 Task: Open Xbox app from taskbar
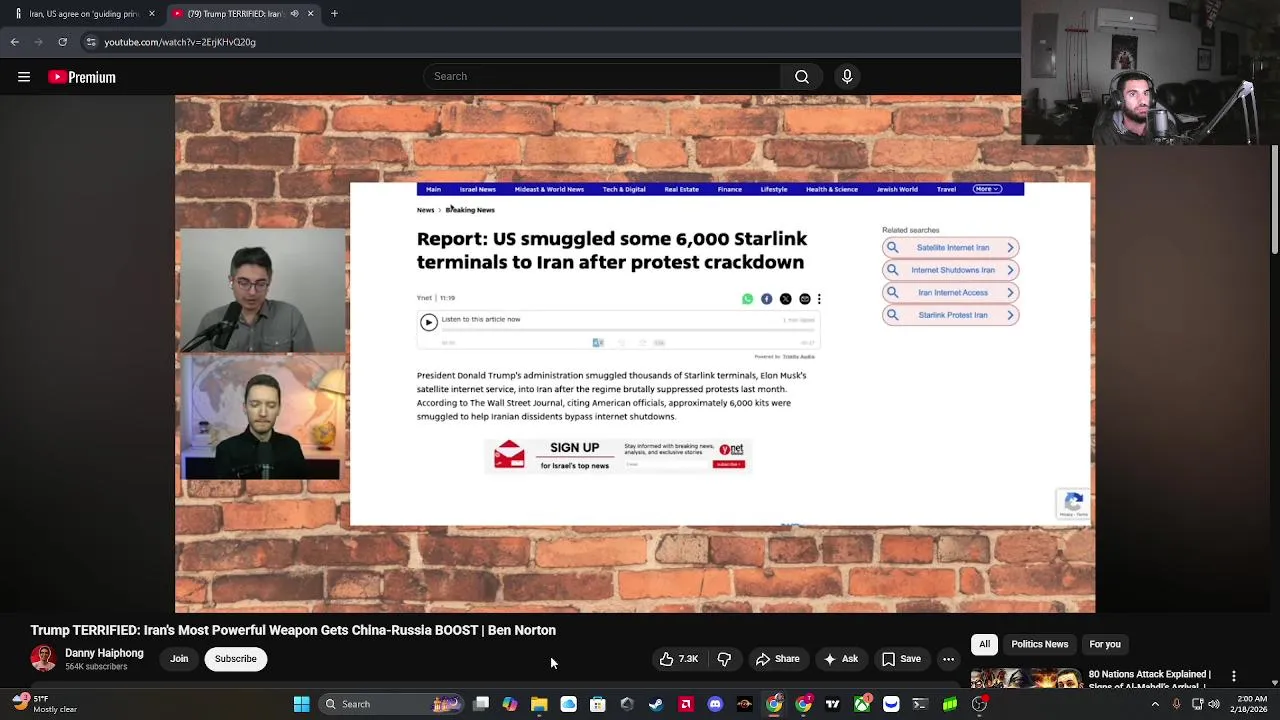tap(862, 704)
